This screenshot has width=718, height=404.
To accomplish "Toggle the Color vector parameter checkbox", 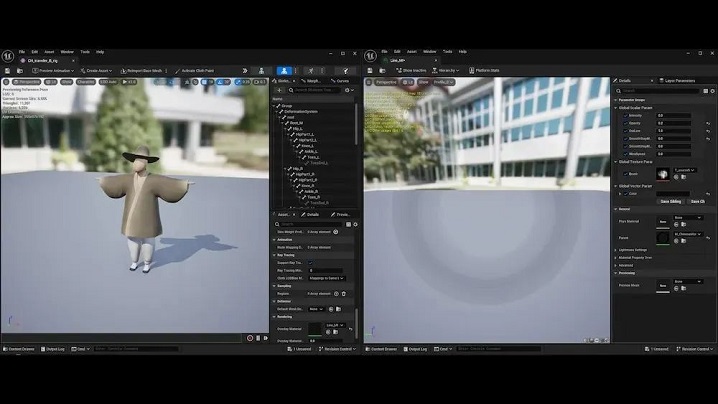I will click(x=621, y=193).
